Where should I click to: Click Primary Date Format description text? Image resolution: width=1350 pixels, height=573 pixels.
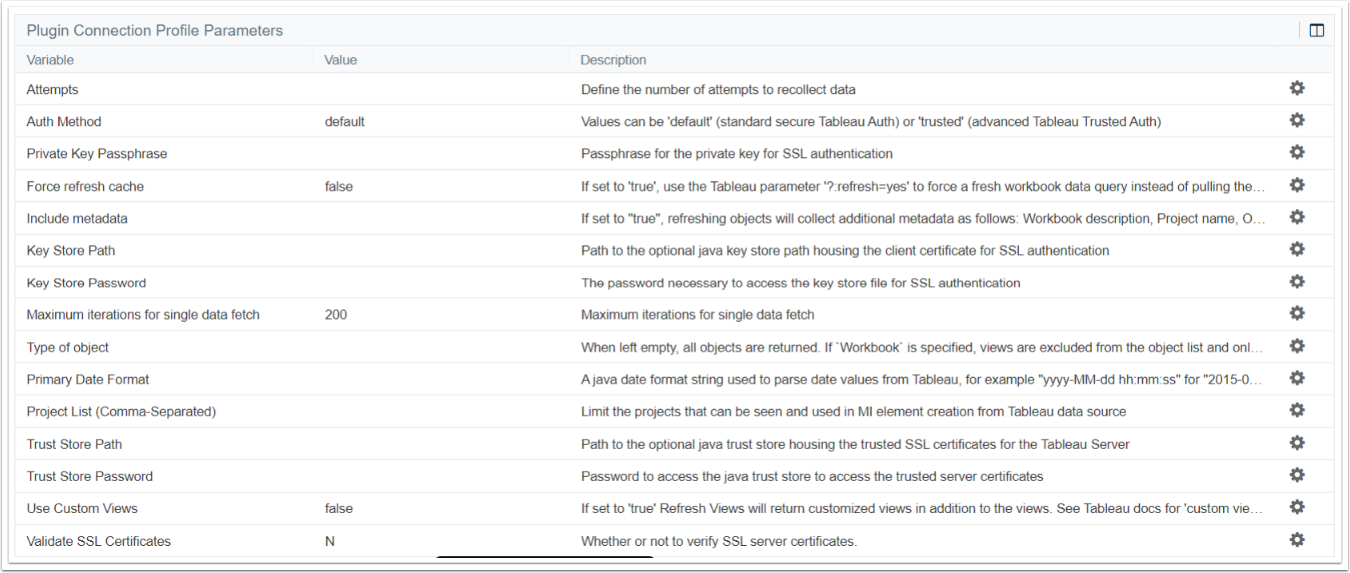pyautogui.click(x=923, y=379)
